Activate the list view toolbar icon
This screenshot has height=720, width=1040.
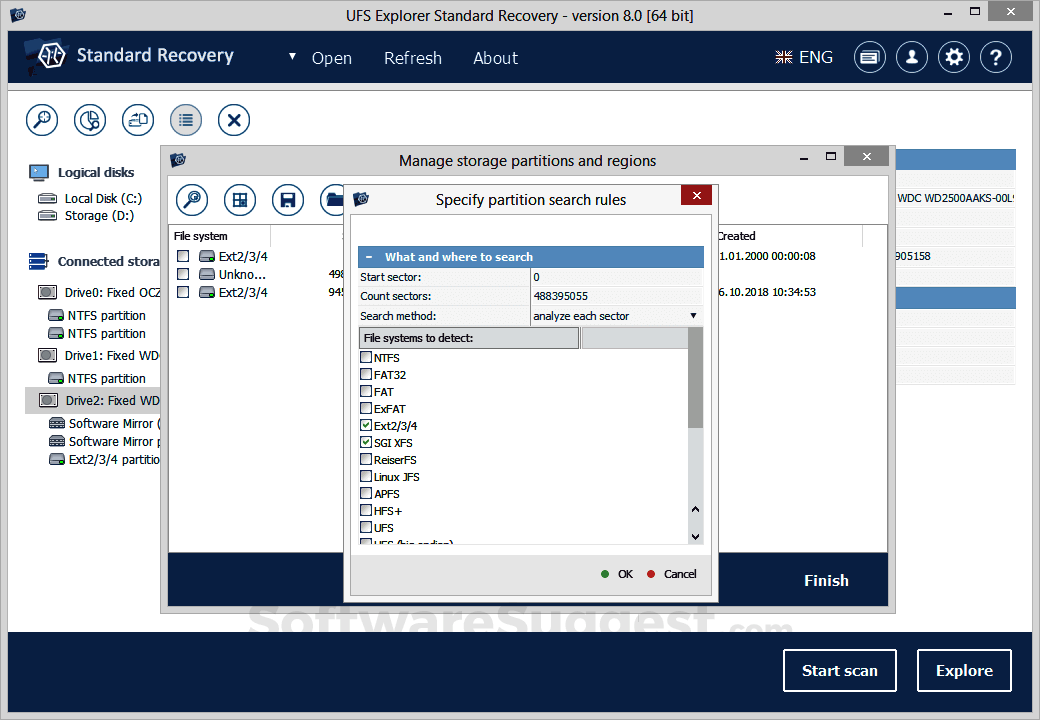tap(185, 120)
